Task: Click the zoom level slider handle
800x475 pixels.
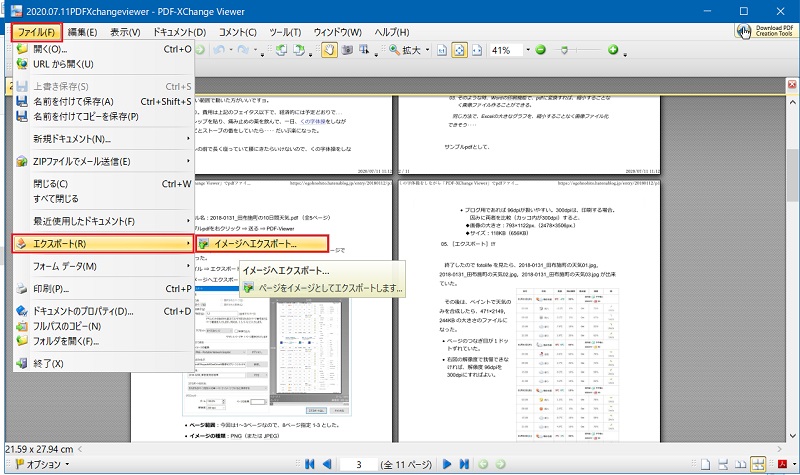Action: pyautogui.click(x=564, y=50)
